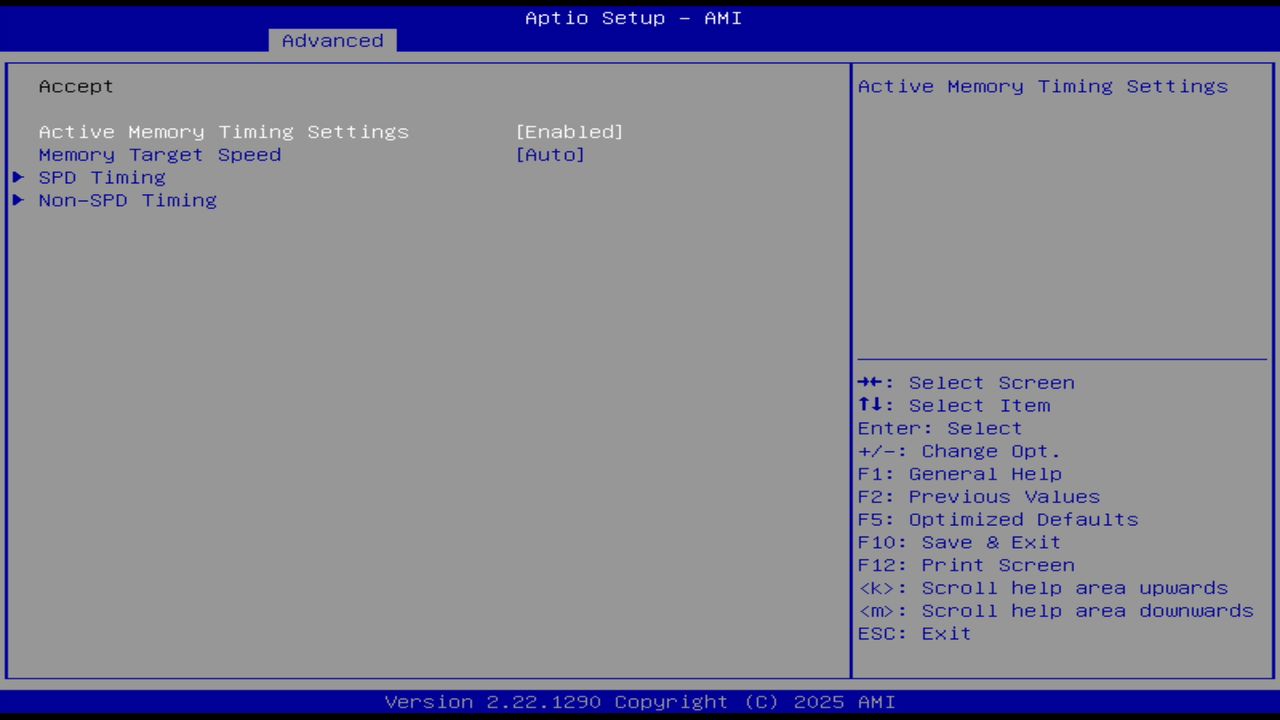This screenshot has height=720, width=1280.
Task: Change the [Enabled] value
Action: (569, 132)
